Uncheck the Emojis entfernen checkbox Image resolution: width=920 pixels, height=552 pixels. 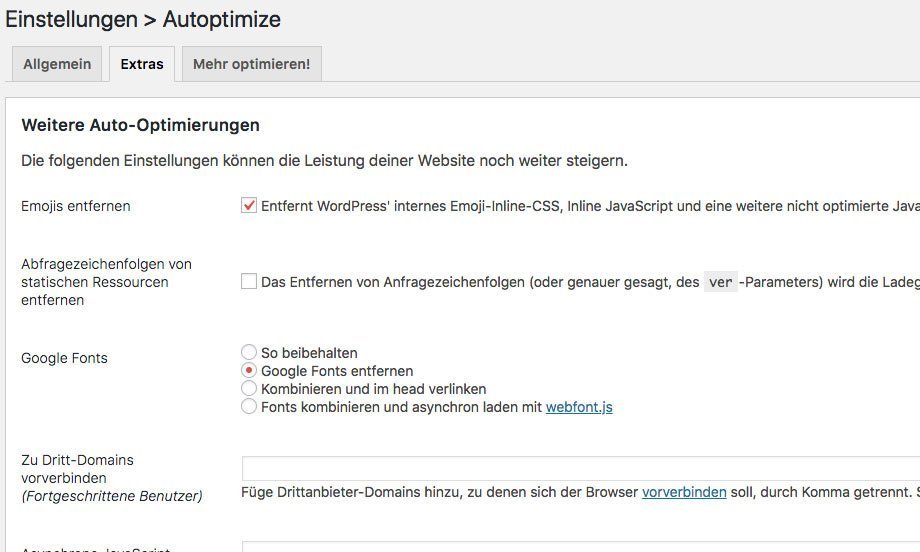point(249,206)
